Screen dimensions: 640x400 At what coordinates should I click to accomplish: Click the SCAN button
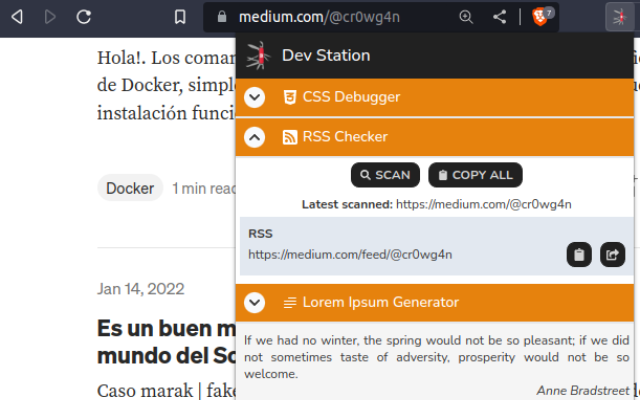[385, 175]
